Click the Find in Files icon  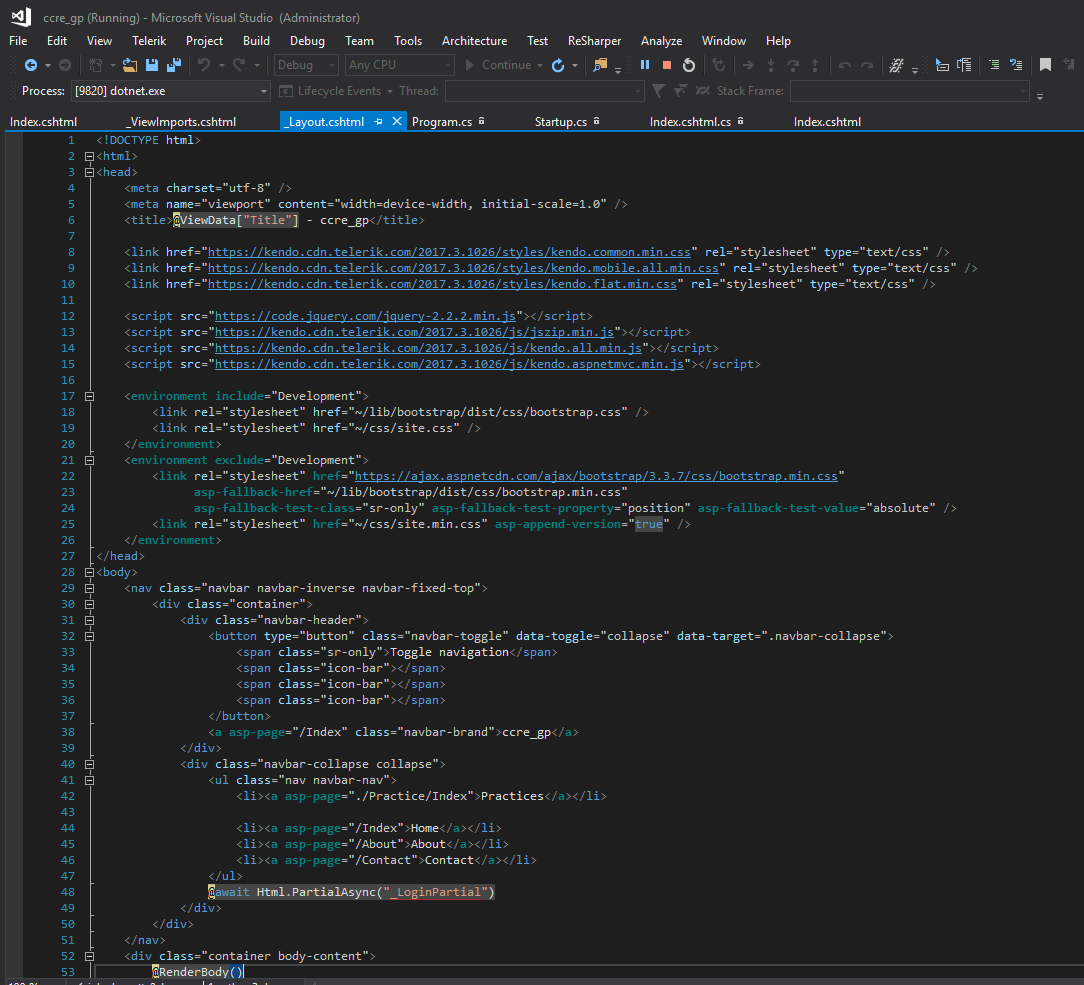[600, 65]
